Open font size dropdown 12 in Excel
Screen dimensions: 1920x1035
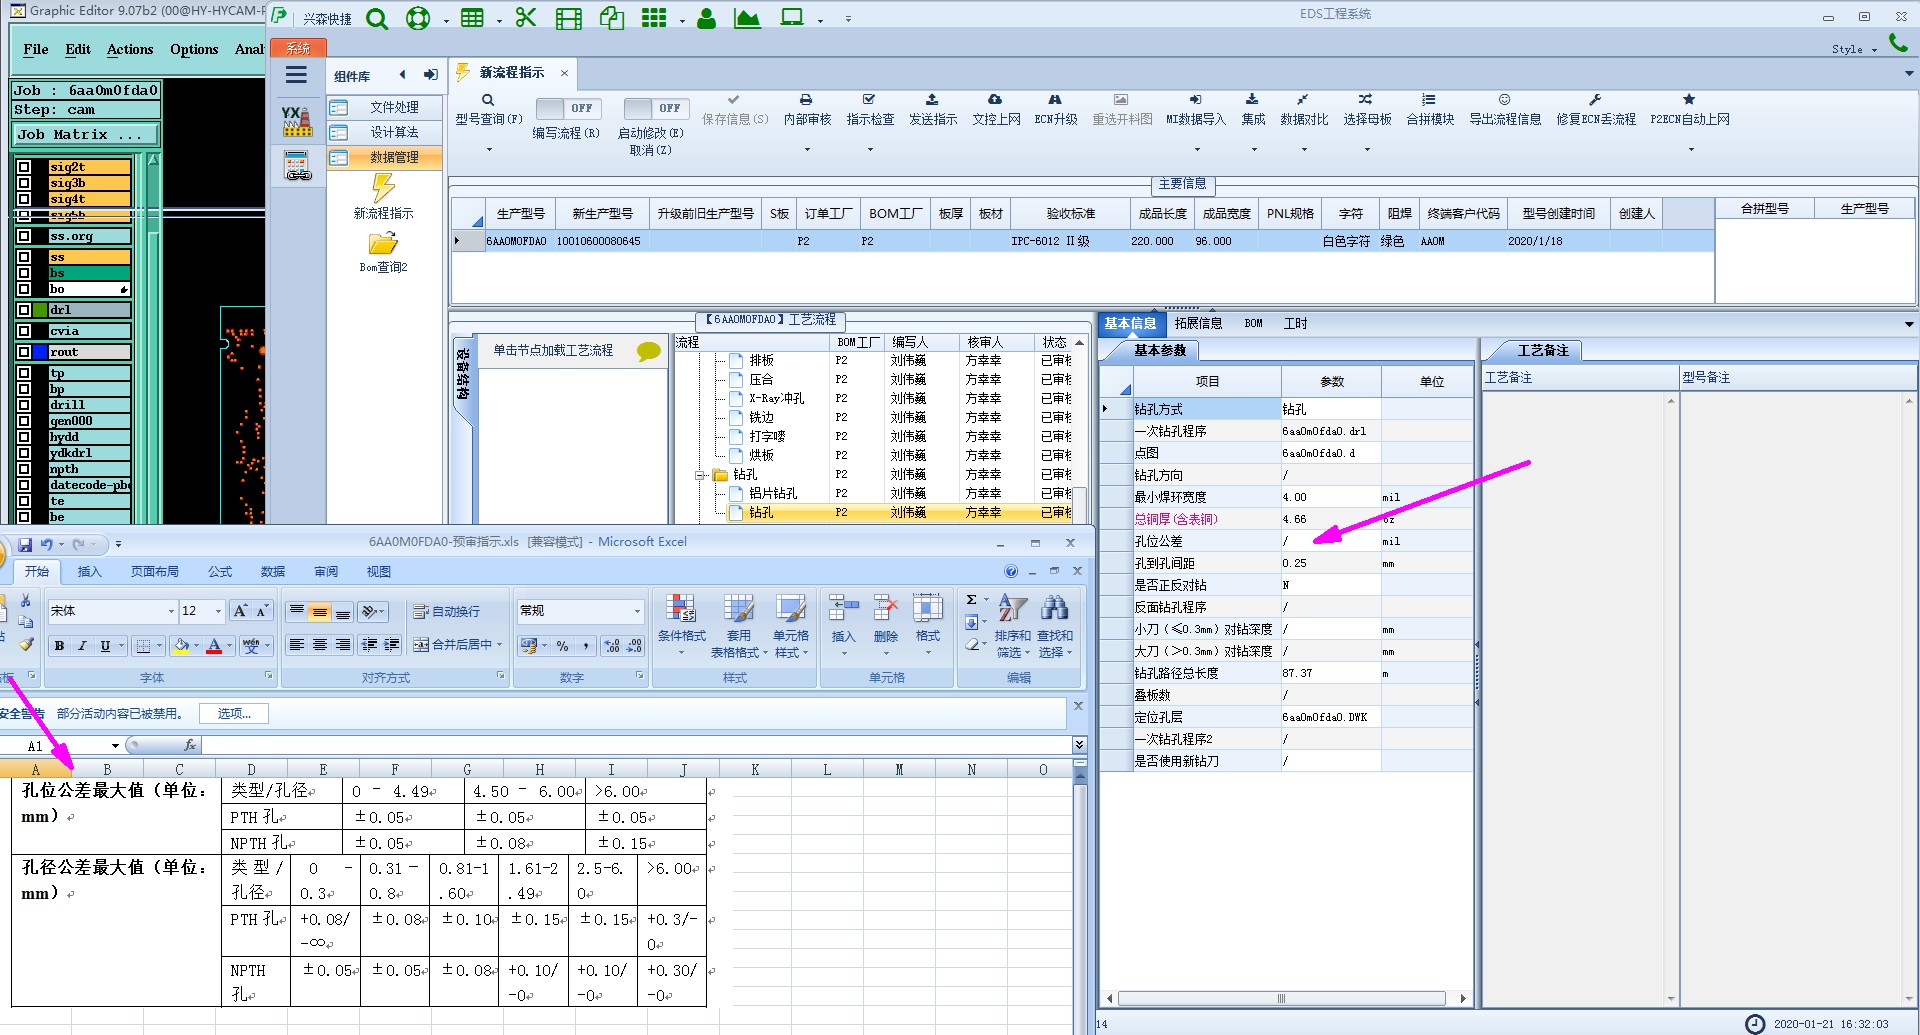(x=218, y=611)
